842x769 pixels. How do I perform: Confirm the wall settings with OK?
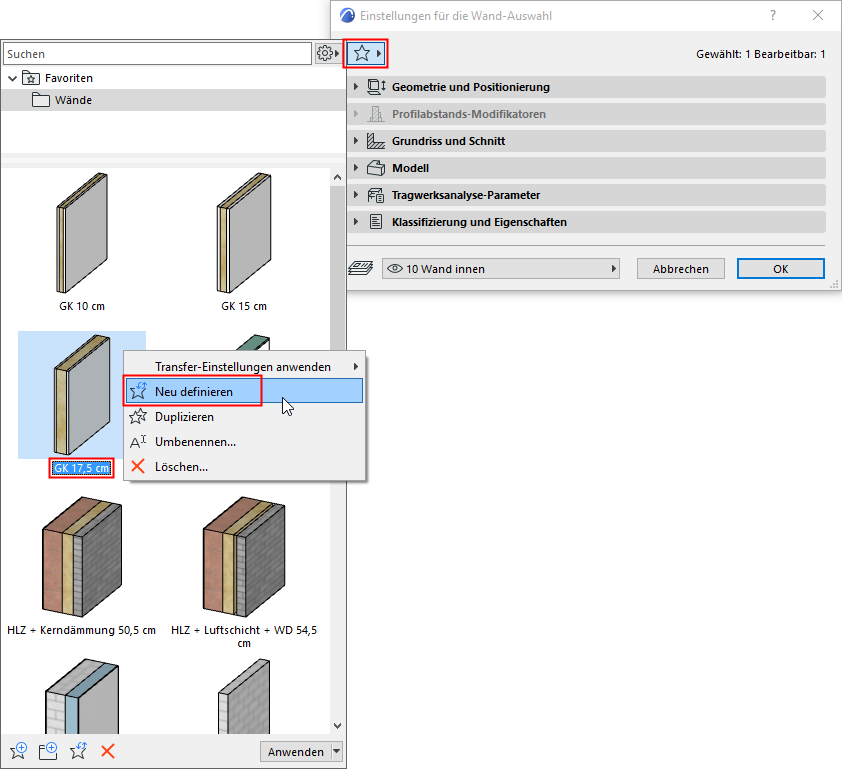coord(780,268)
